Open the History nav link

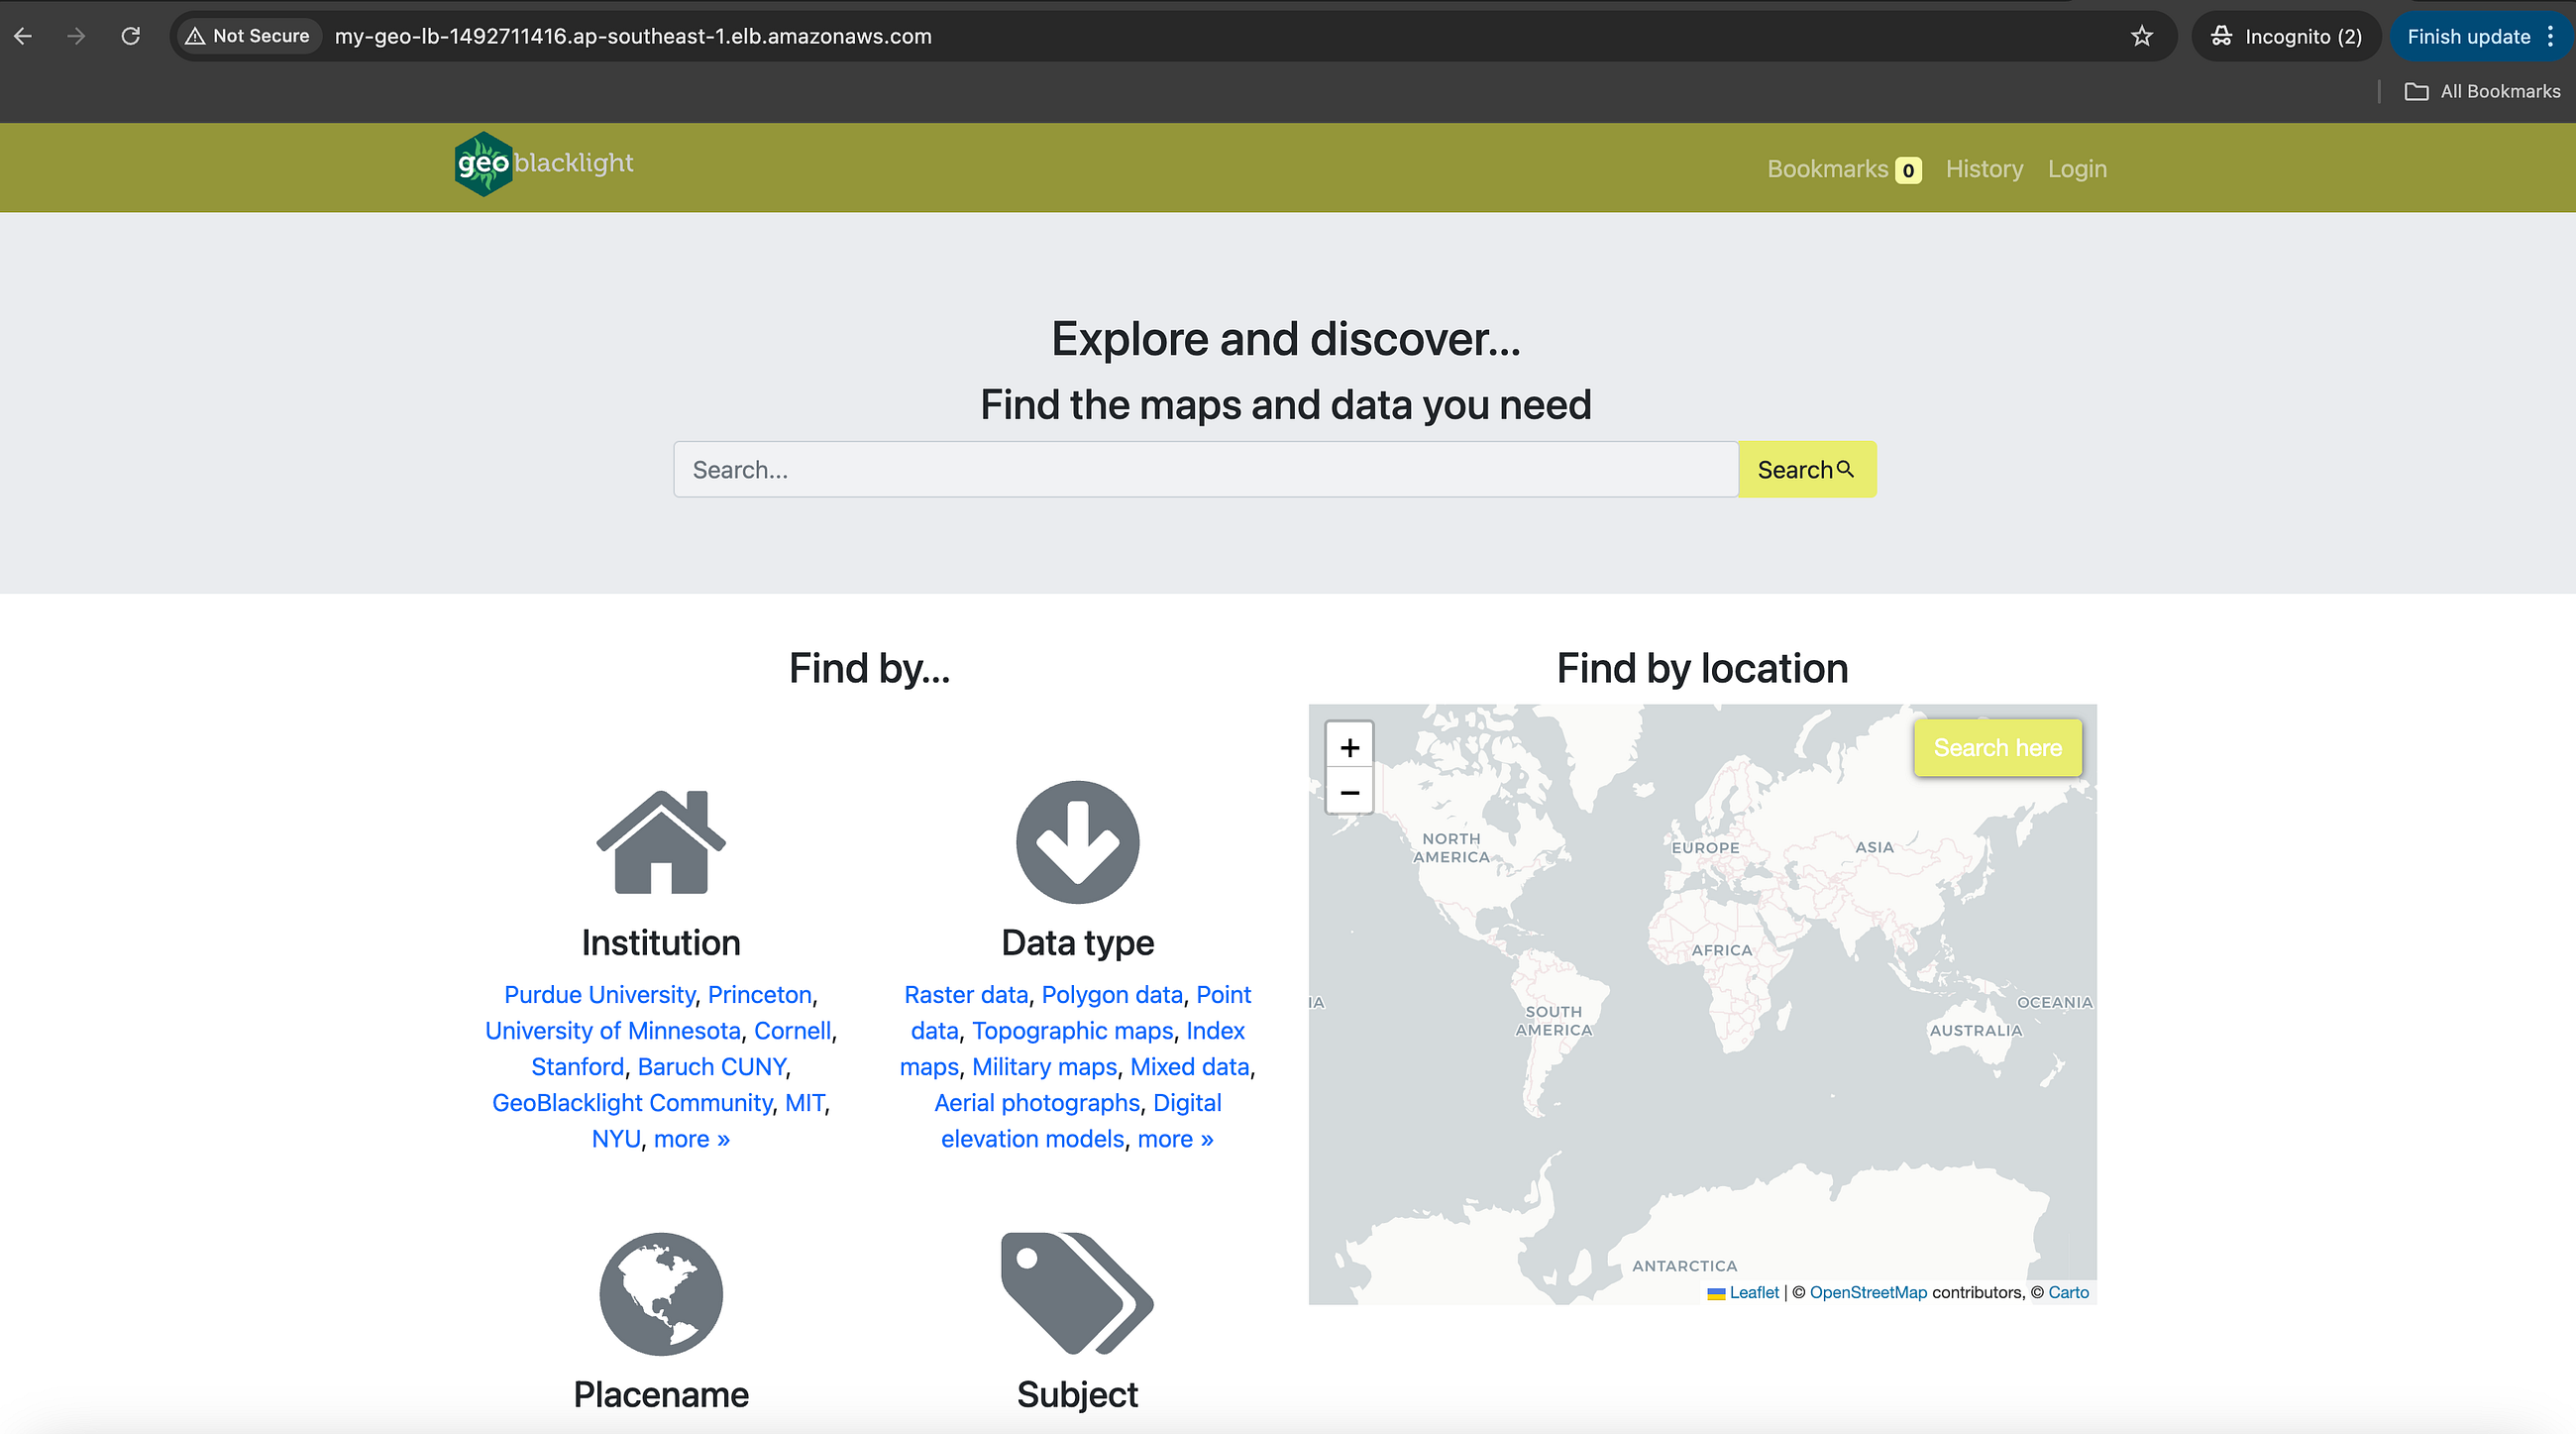1984,169
